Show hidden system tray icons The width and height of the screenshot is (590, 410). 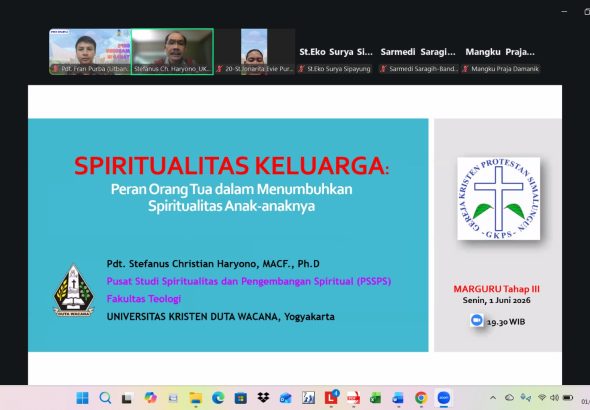point(493,398)
